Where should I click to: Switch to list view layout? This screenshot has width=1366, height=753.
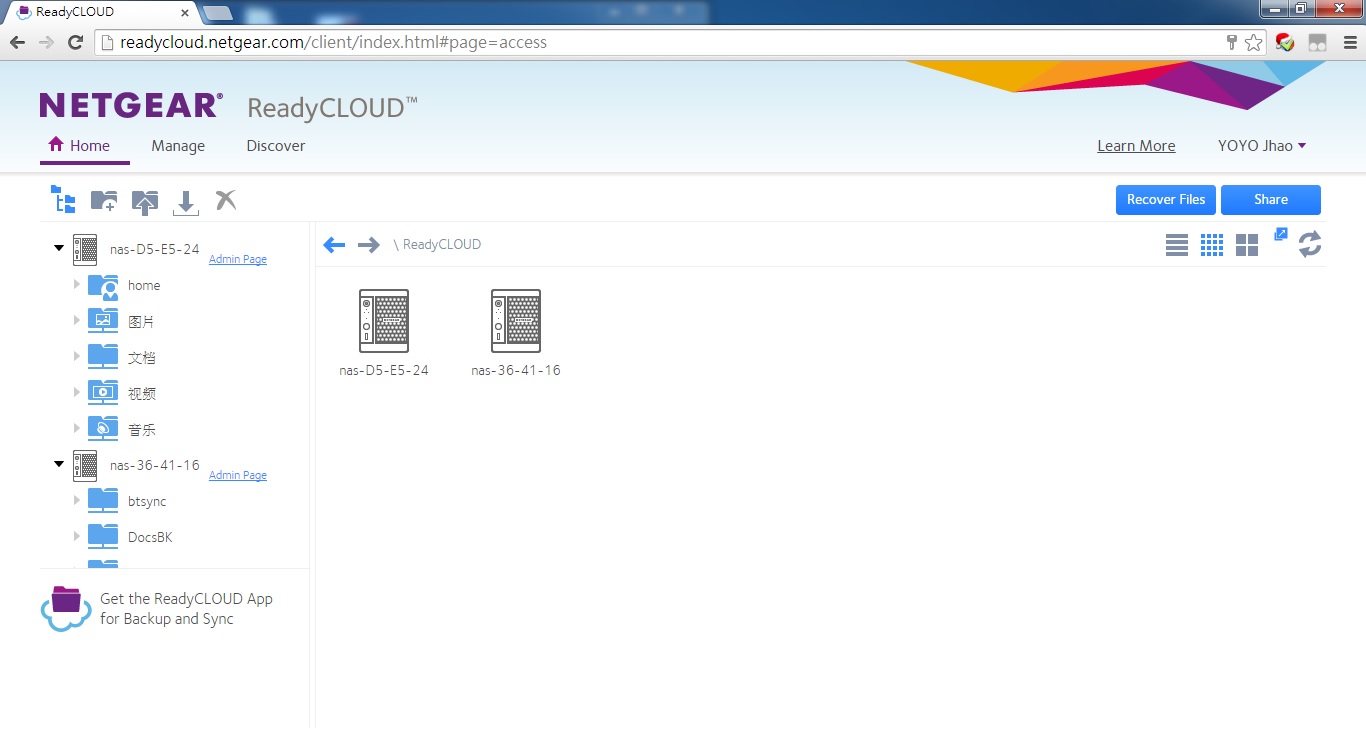pyautogui.click(x=1177, y=245)
